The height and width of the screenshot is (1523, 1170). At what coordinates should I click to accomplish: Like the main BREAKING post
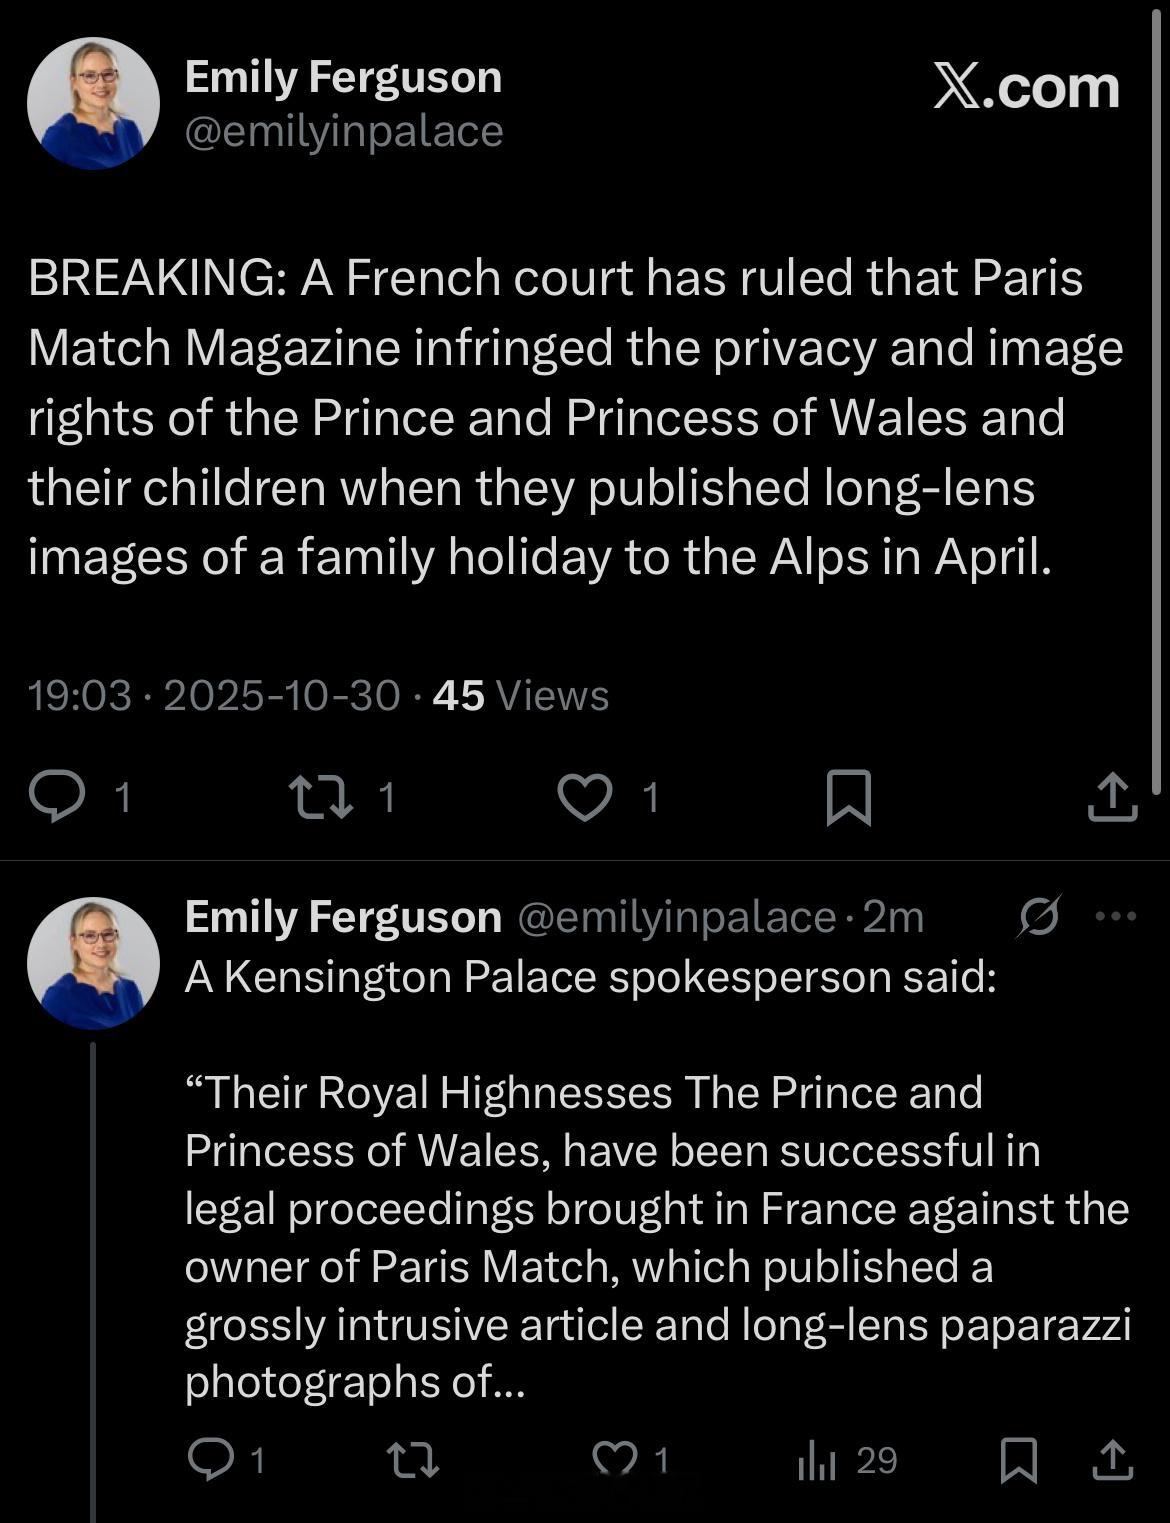585,797
